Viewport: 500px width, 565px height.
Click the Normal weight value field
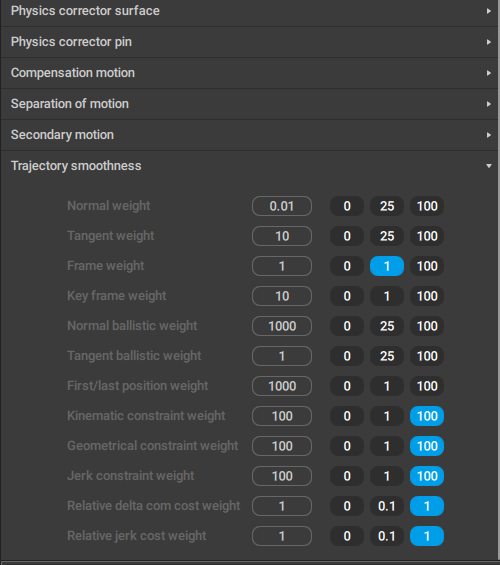(x=282, y=206)
